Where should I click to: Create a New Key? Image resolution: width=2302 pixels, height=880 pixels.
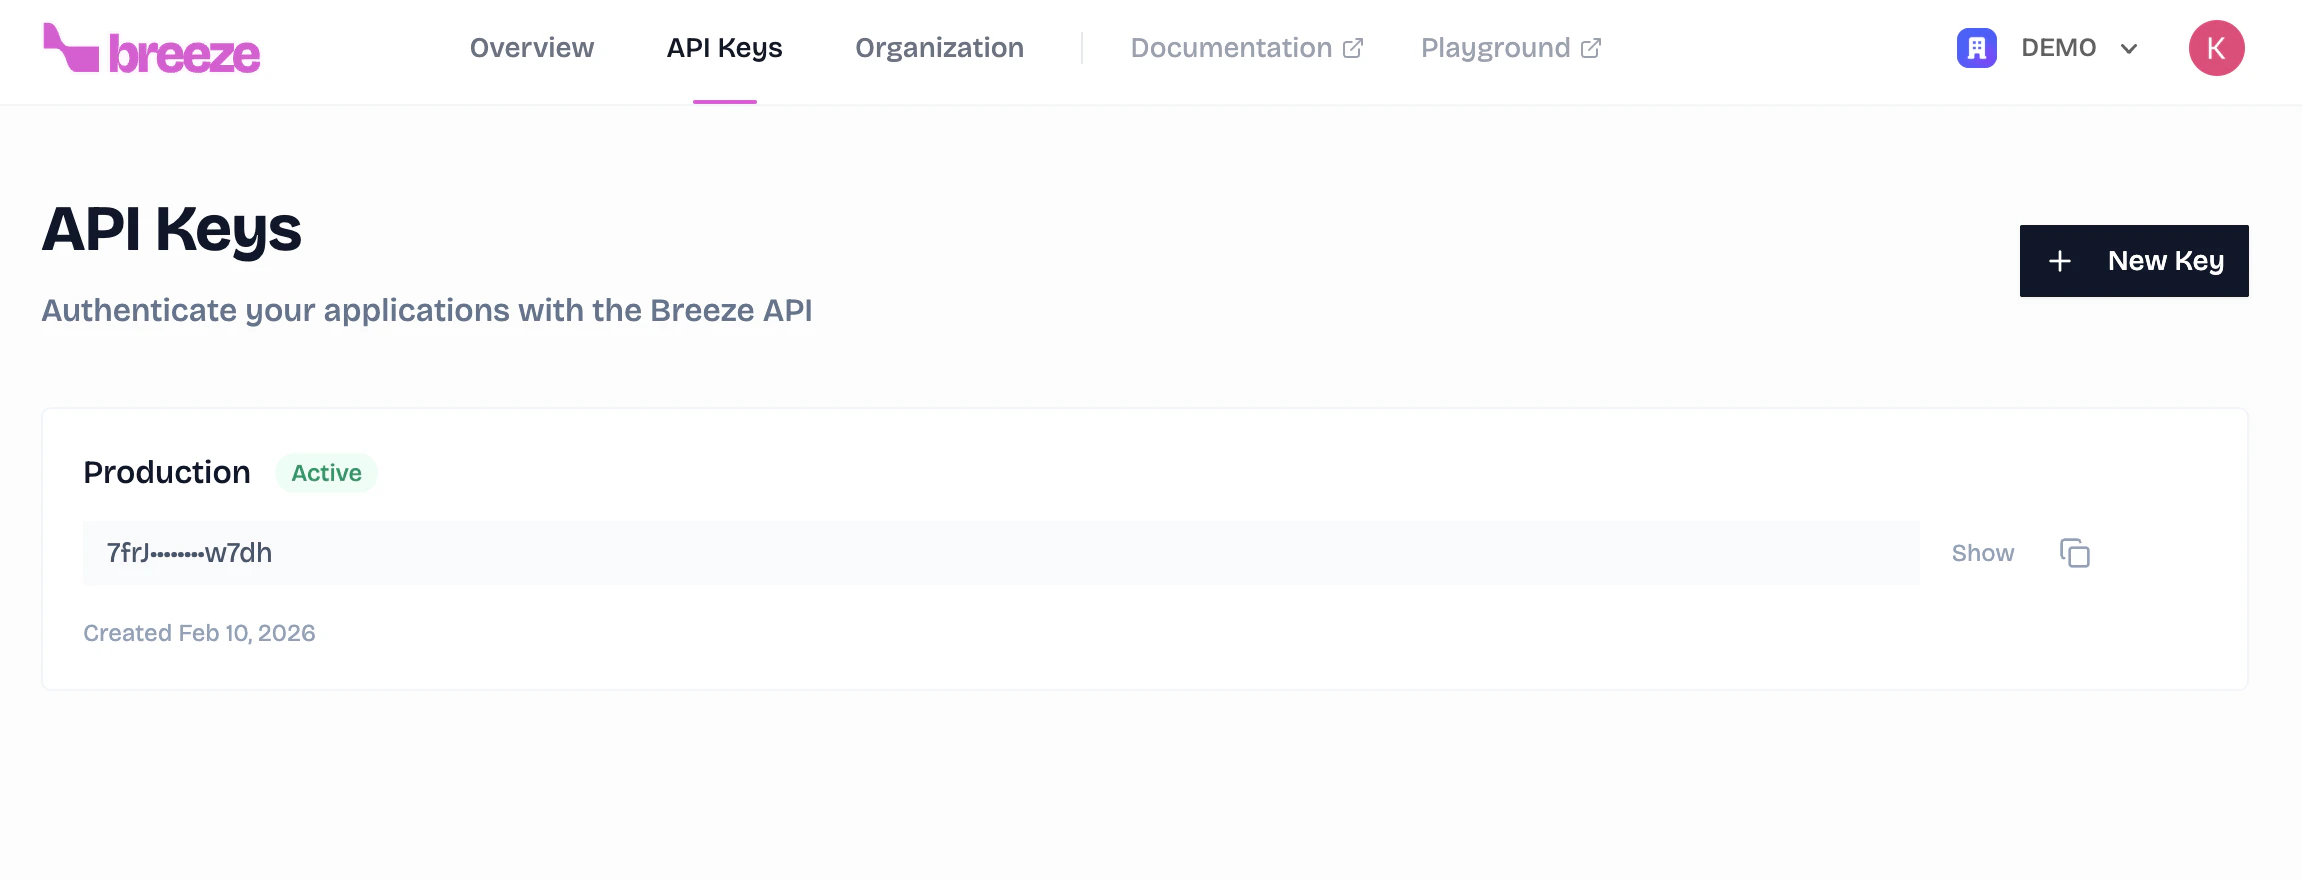[x=2134, y=261]
